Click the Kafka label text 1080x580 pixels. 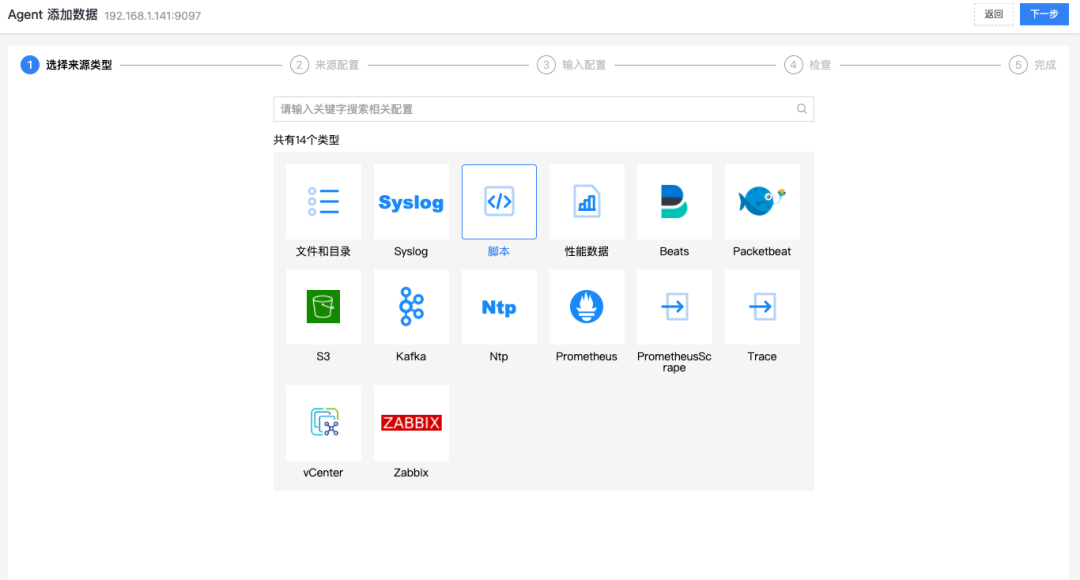coord(411,356)
